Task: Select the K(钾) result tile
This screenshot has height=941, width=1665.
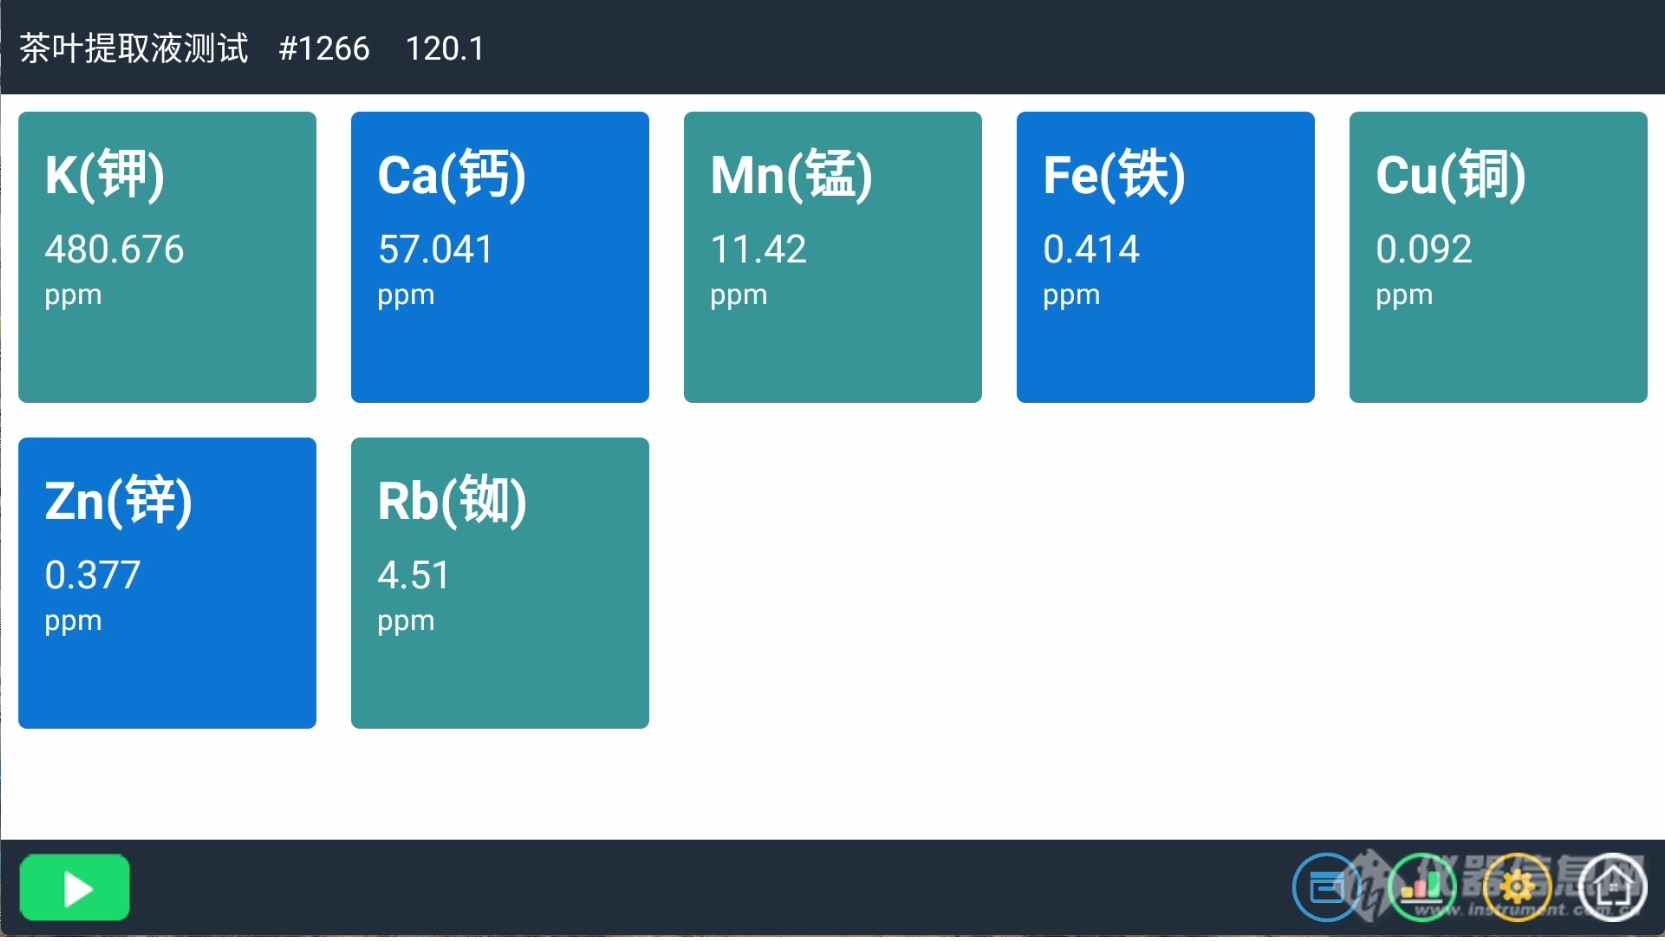Action: pos(167,257)
